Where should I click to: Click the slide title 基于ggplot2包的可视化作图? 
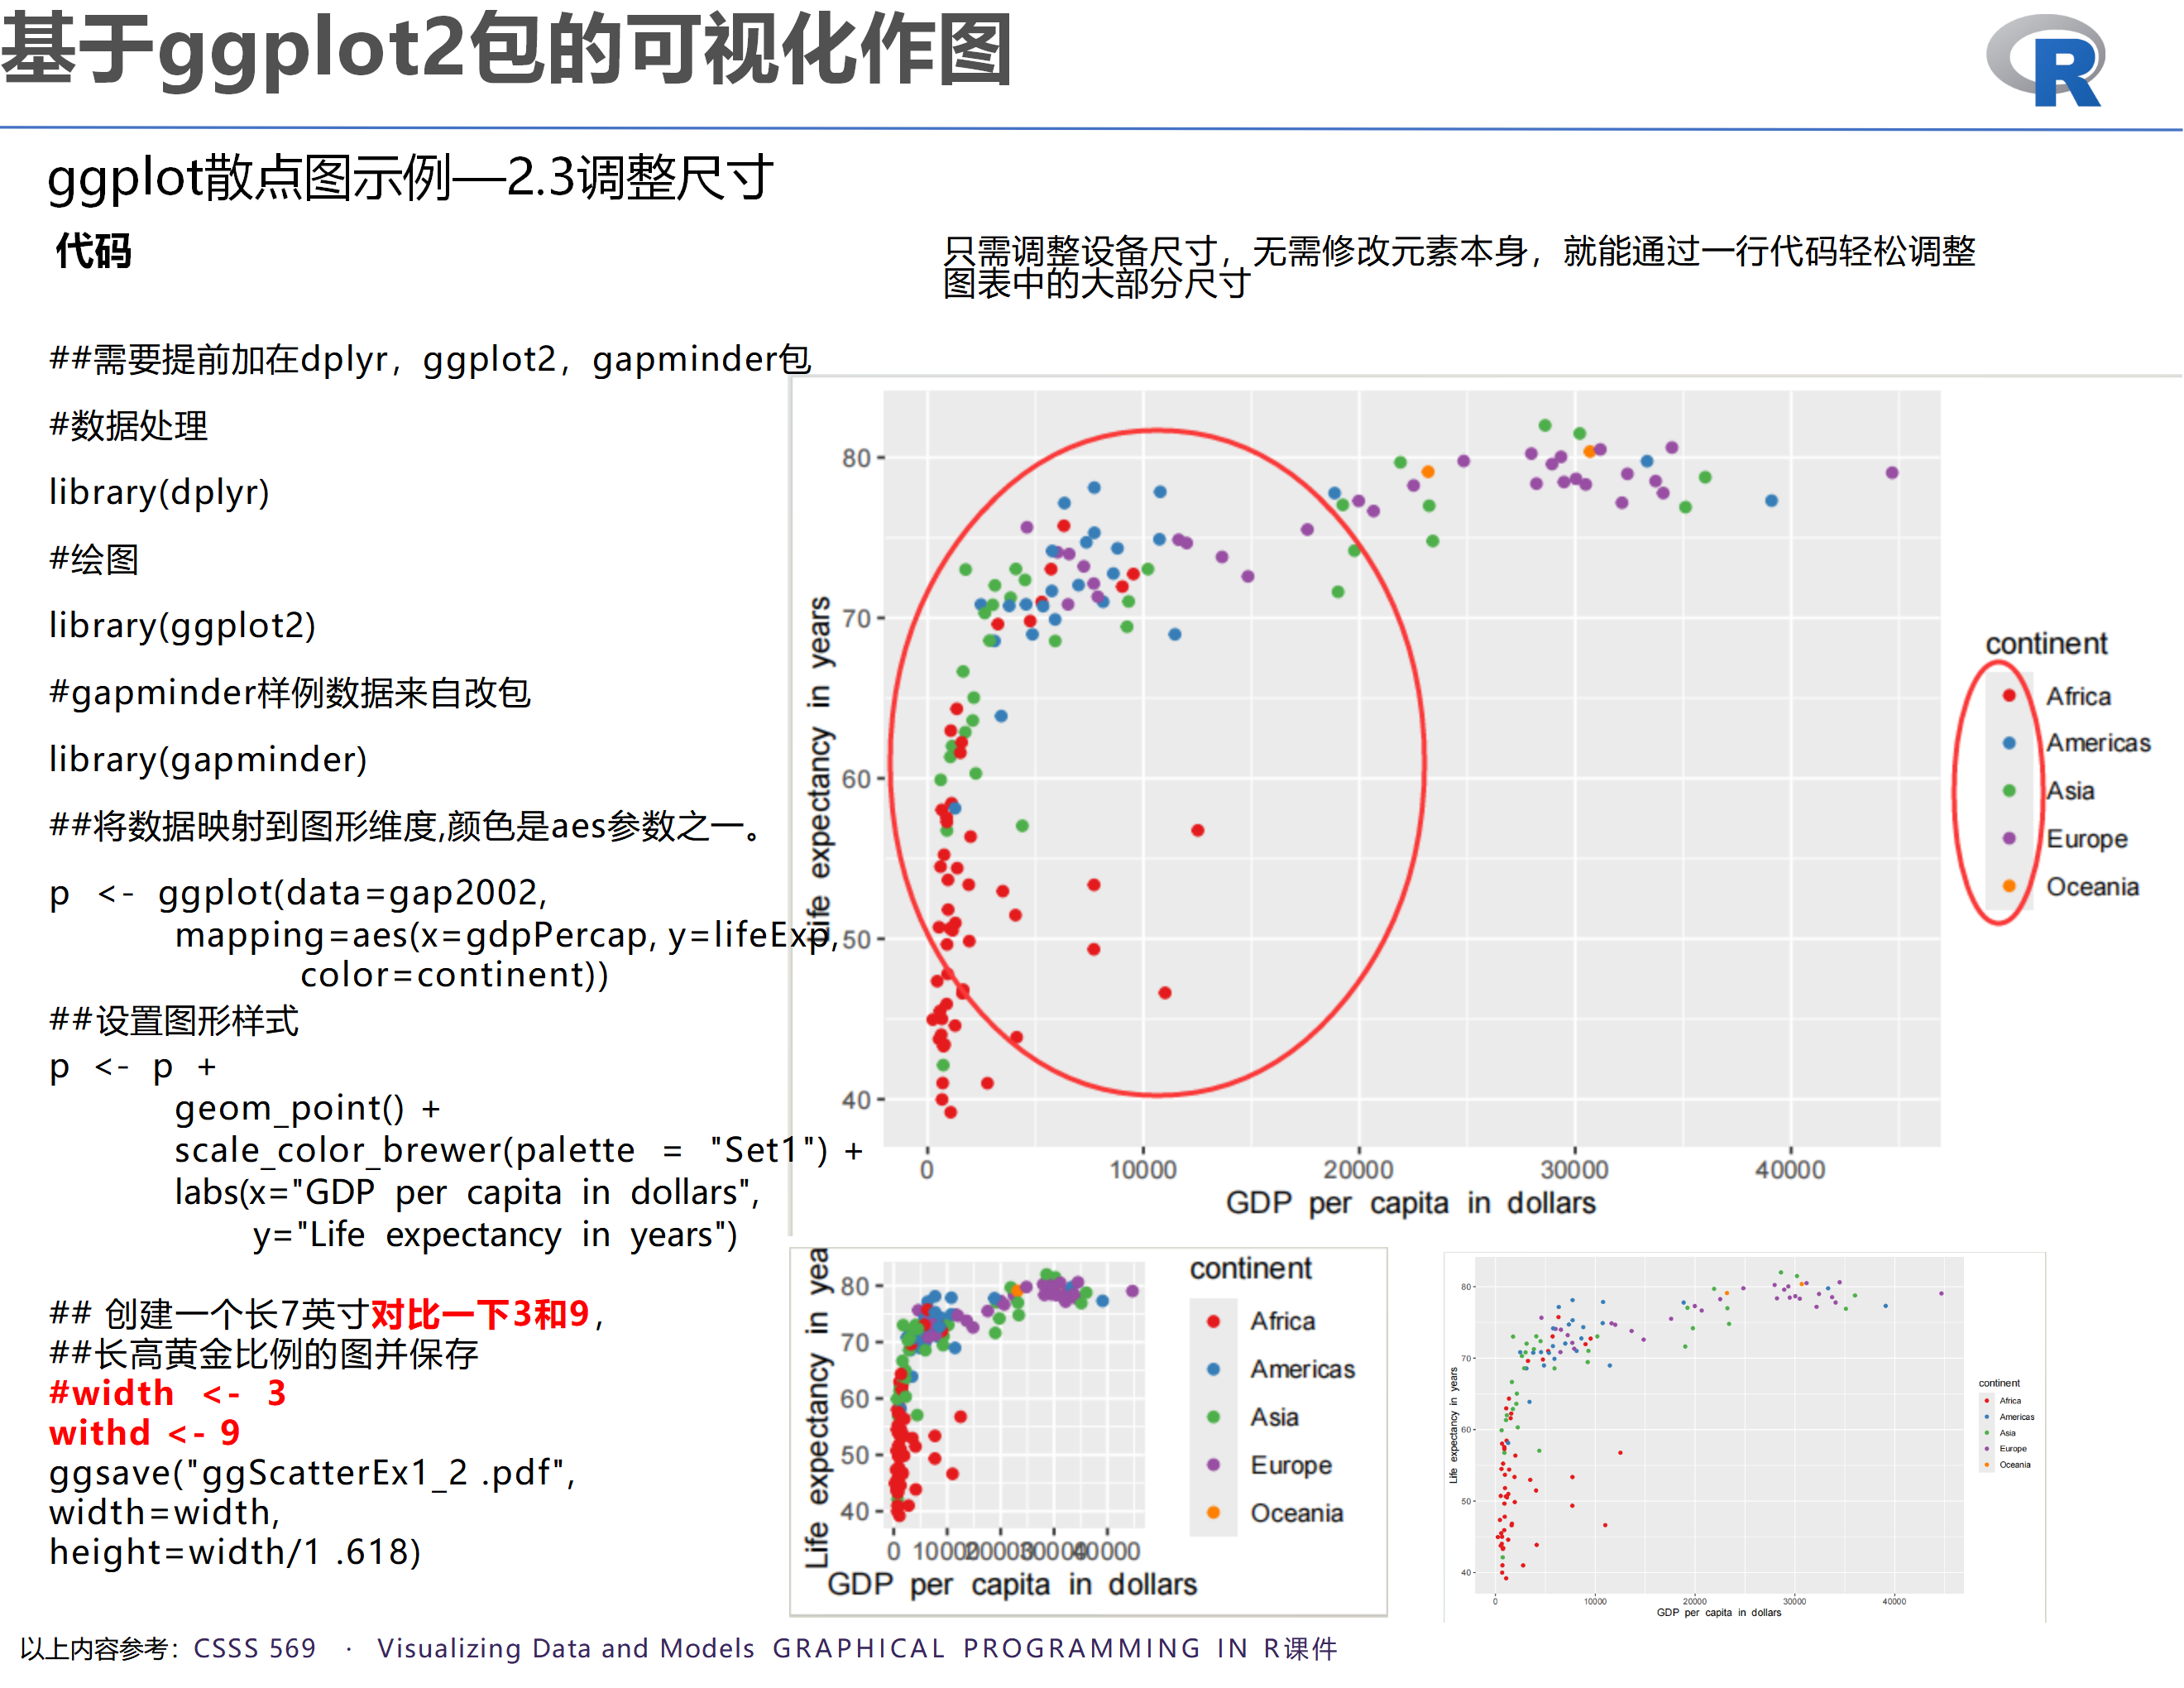(507, 50)
